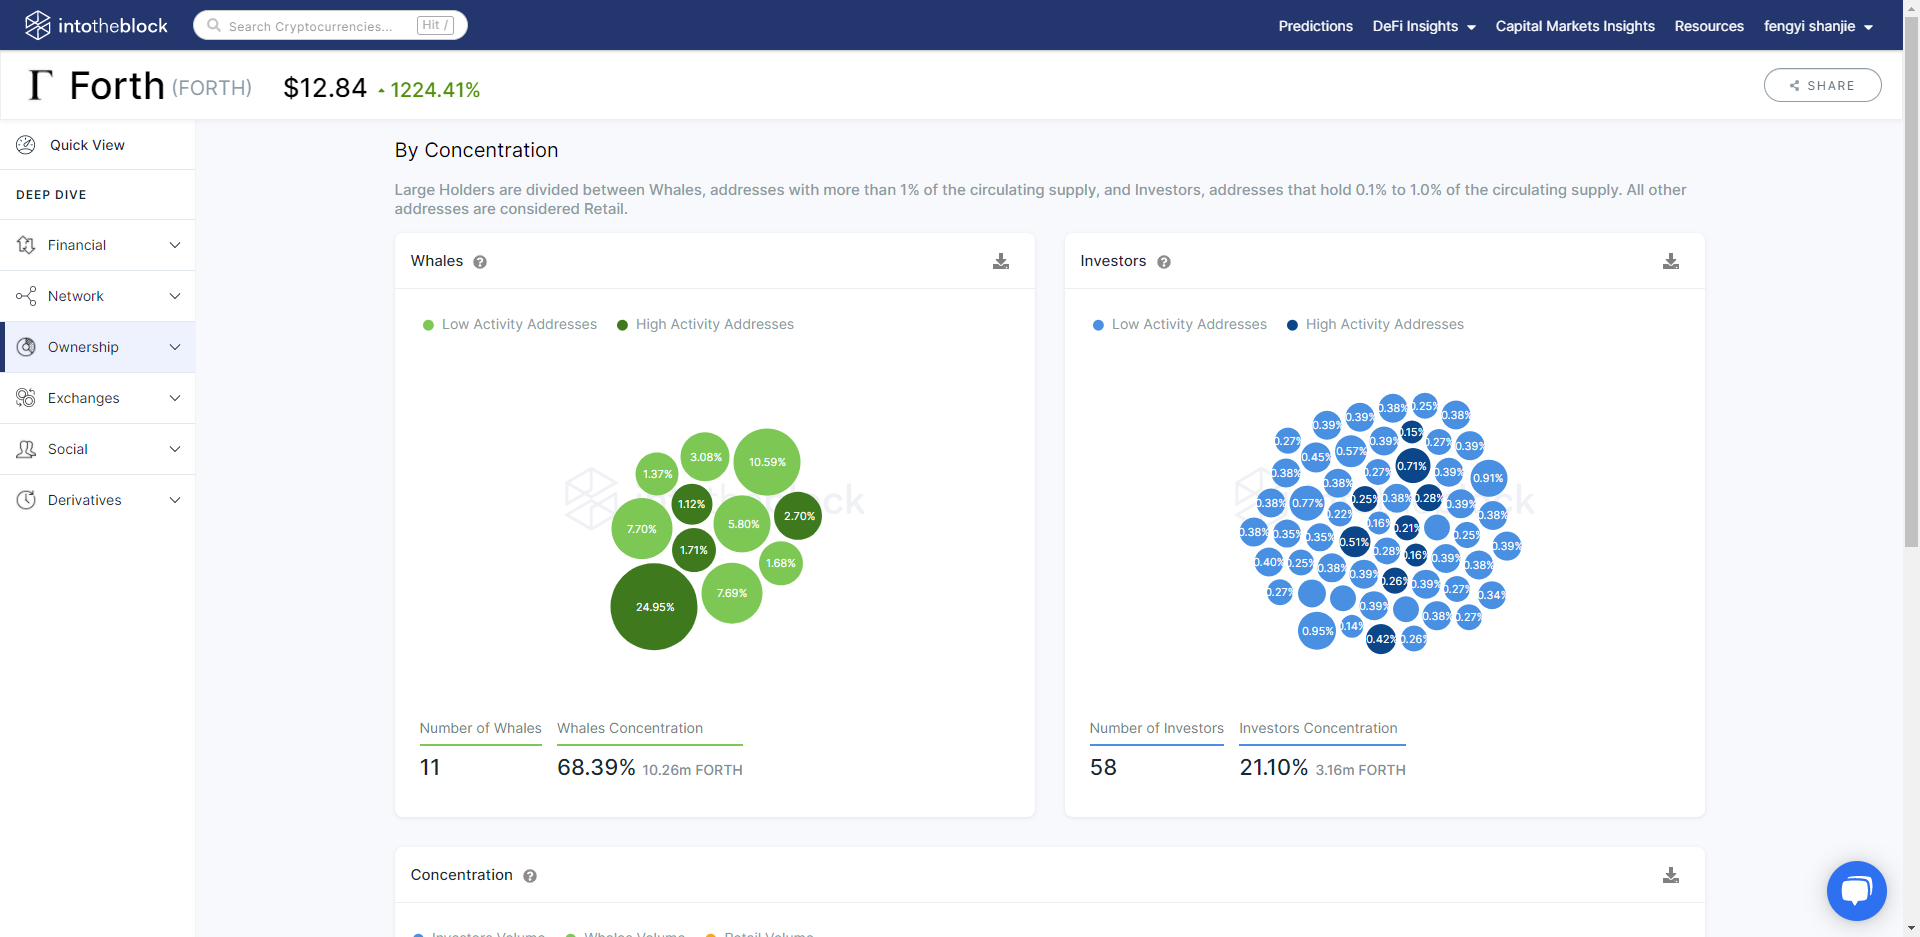Click the search magnifier icon
Image resolution: width=1920 pixels, height=937 pixels.
(214, 25)
